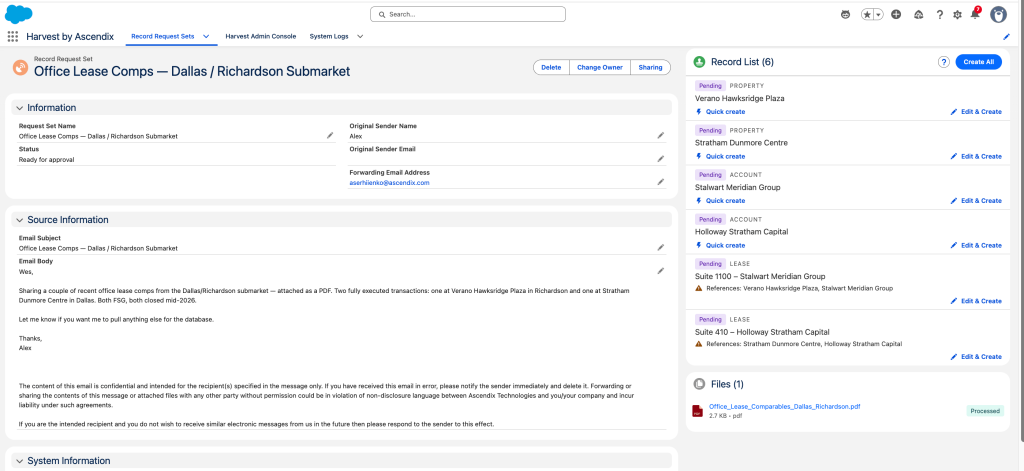
Task: Click the Processed status badge
Action: click(x=985, y=411)
